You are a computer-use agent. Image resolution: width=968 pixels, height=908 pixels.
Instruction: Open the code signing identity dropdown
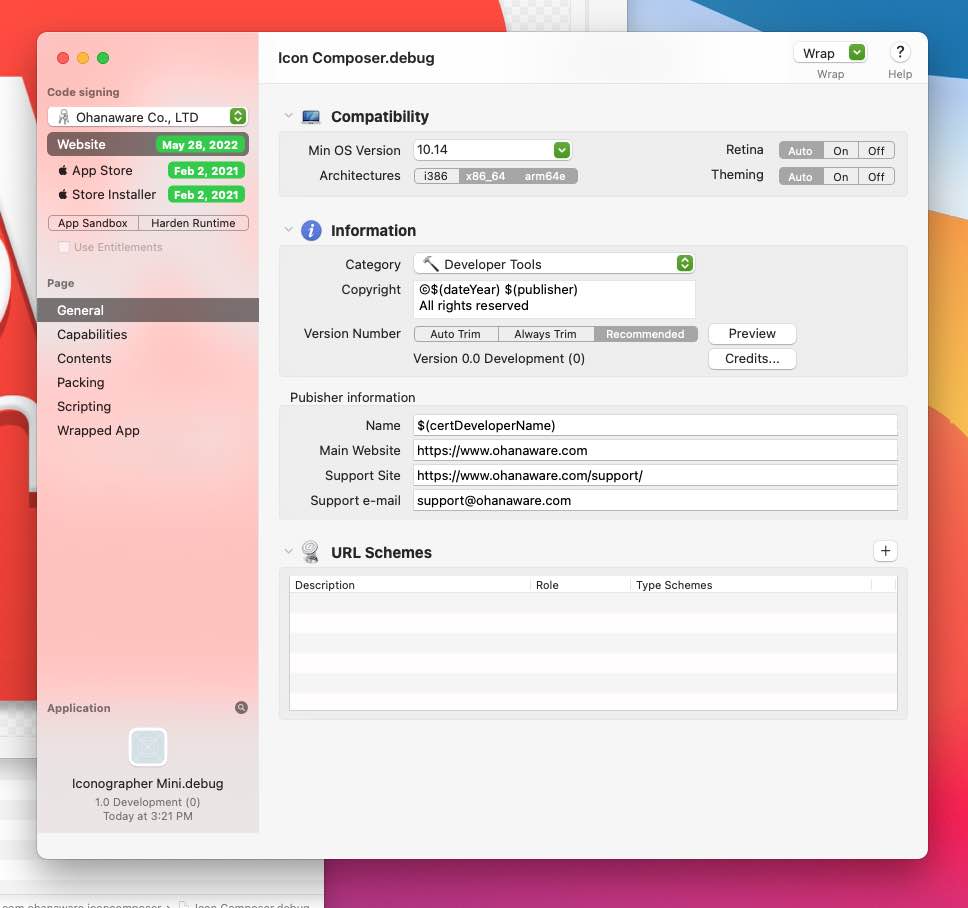click(148, 117)
